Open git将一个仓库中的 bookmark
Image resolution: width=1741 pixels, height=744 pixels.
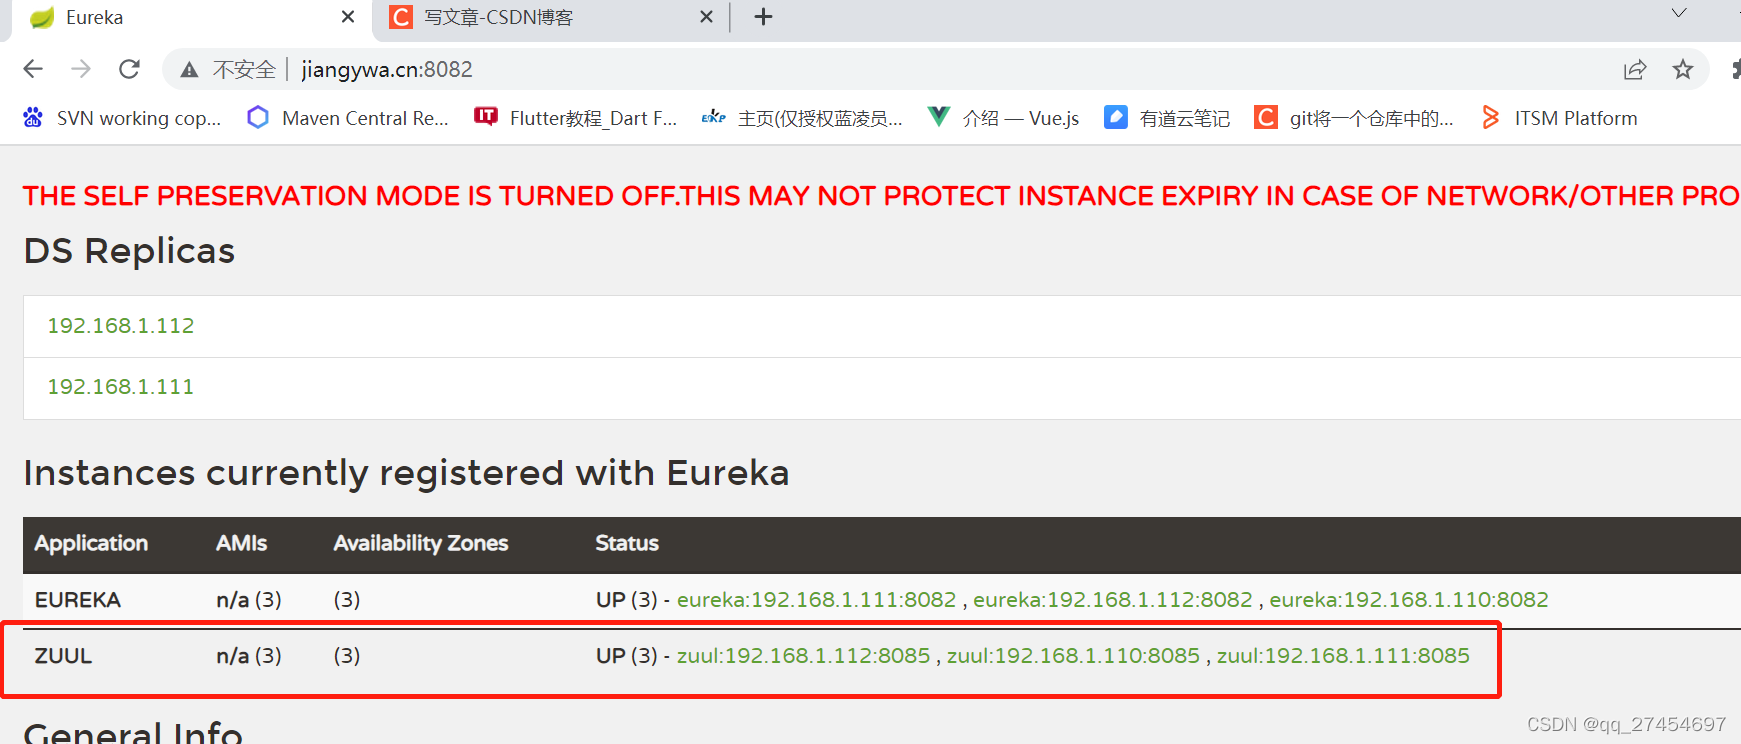pyautogui.click(x=1354, y=118)
